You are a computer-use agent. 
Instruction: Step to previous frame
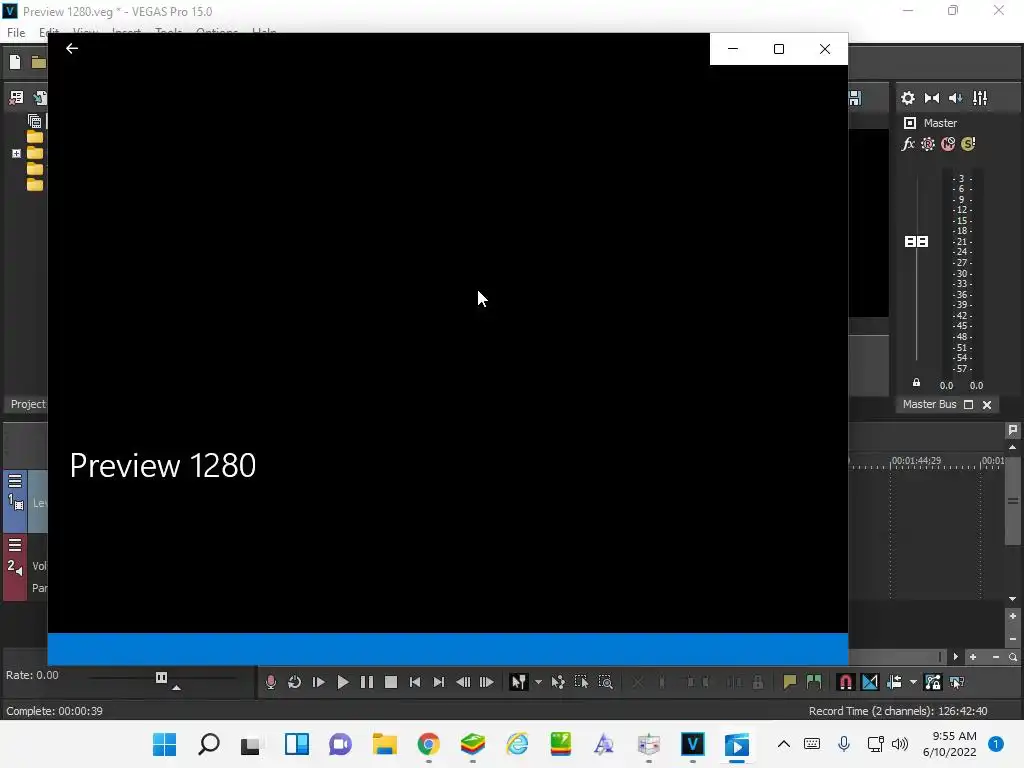pos(463,682)
